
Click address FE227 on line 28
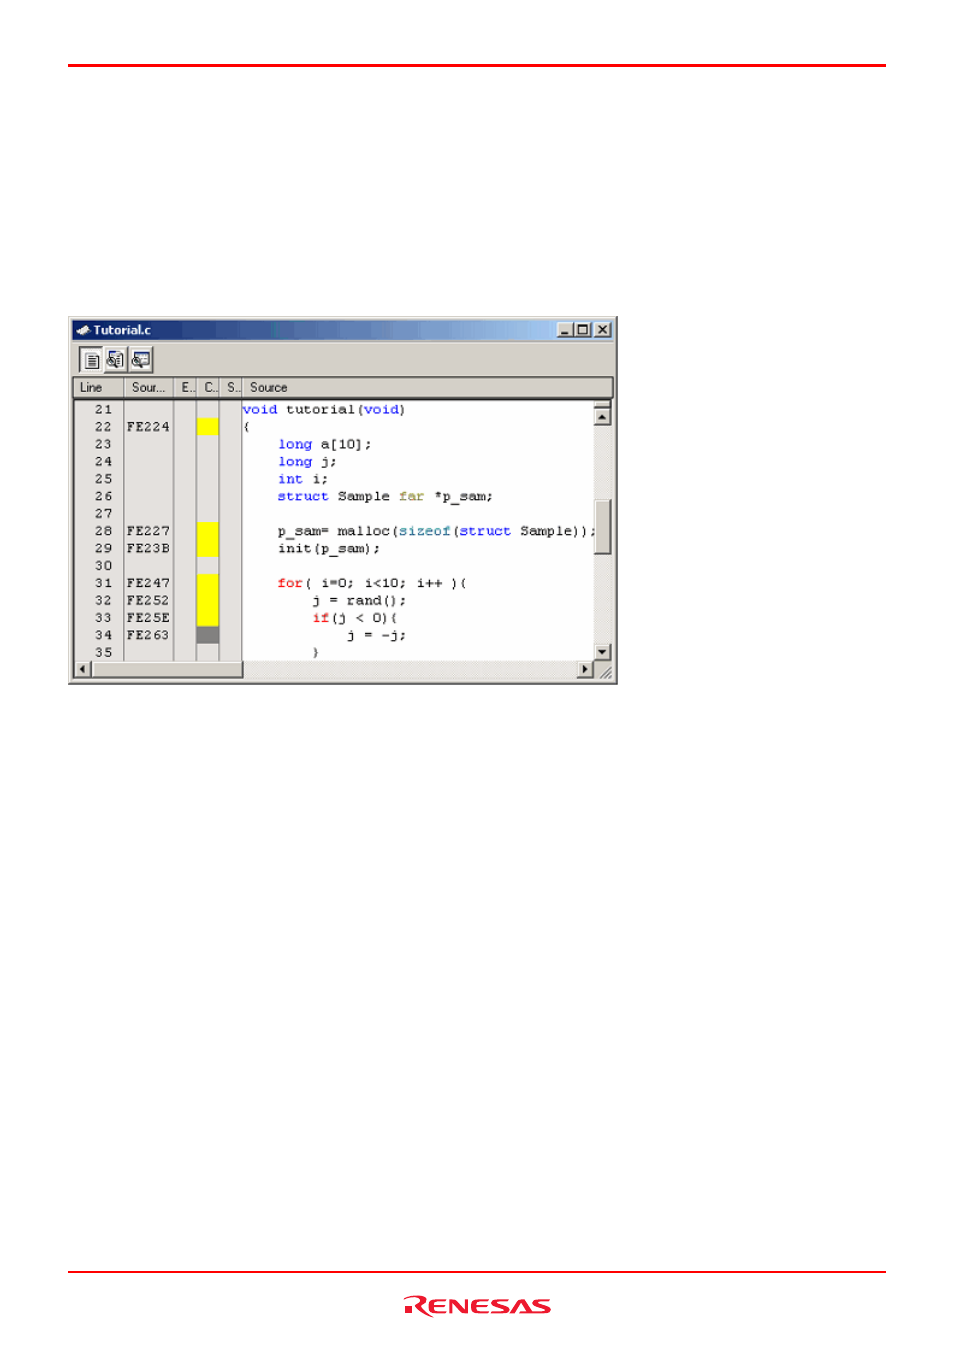[x=148, y=531]
